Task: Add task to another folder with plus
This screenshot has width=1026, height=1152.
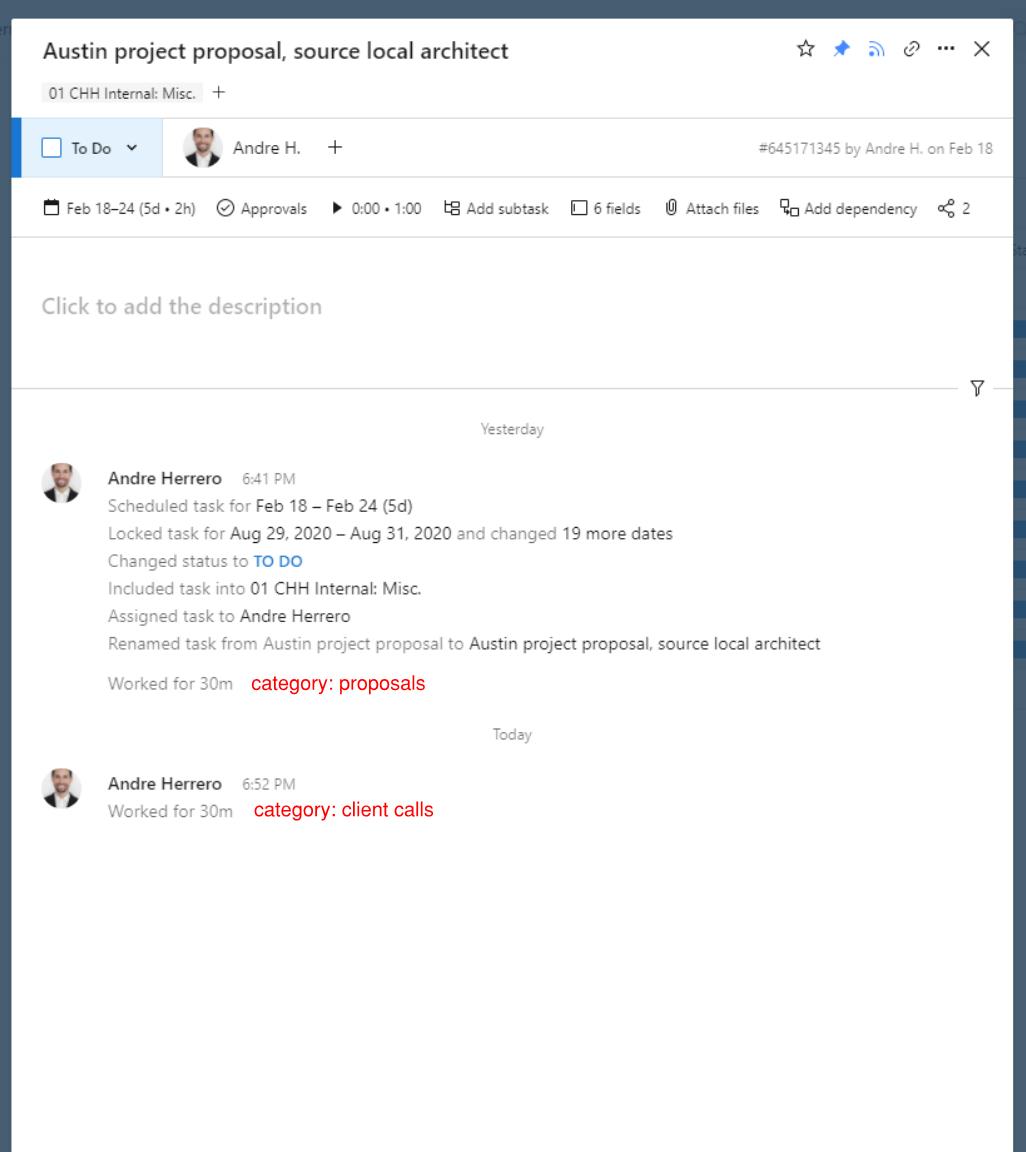Action: (218, 93)
